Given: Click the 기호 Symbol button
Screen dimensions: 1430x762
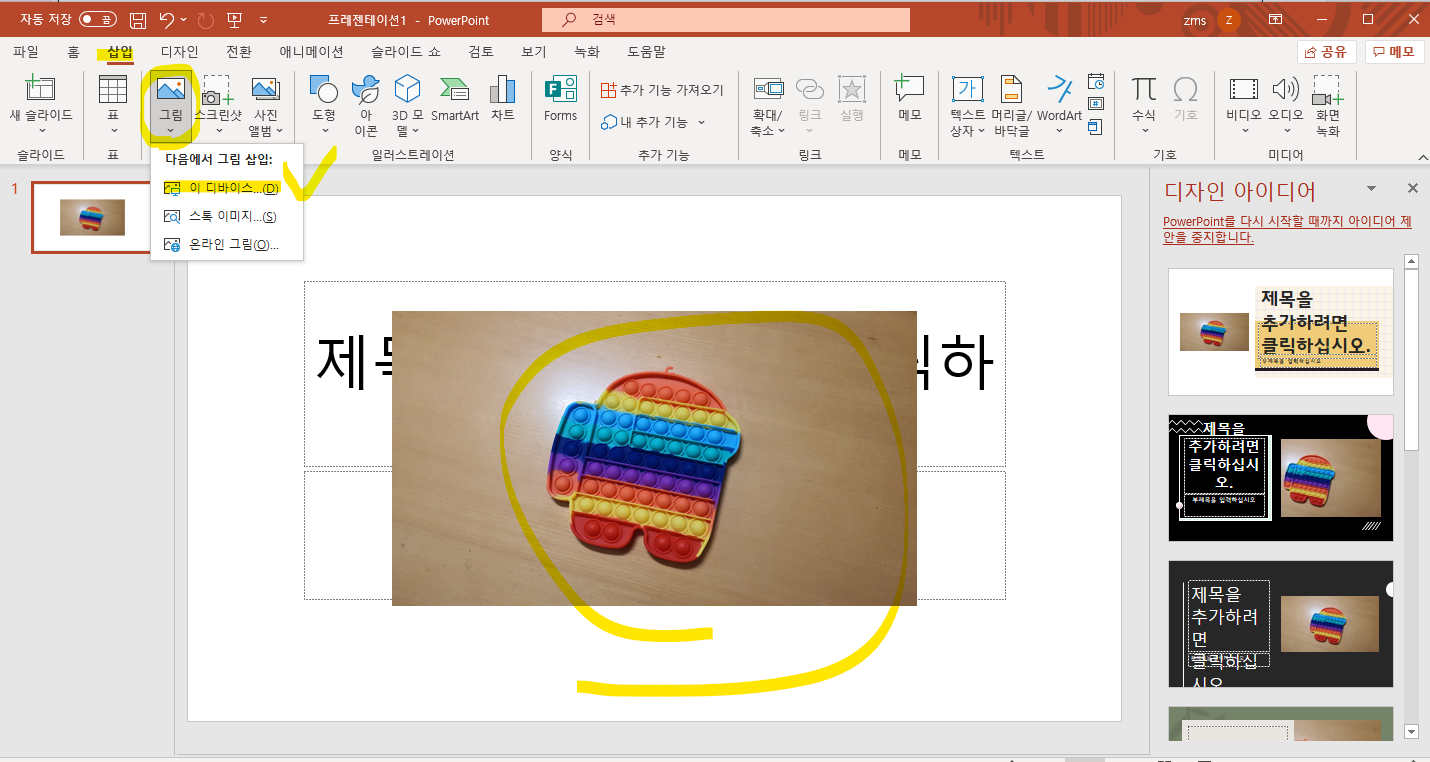Looking at the screenshot, I should pos(1185,98).
